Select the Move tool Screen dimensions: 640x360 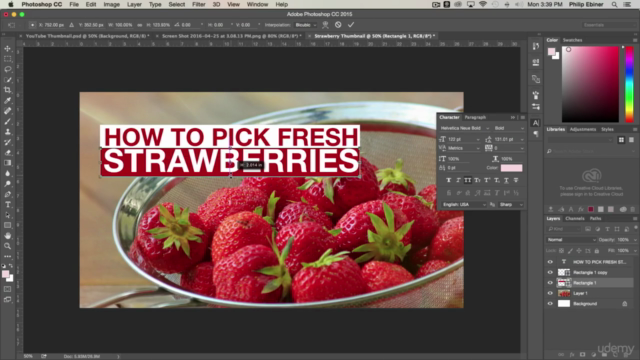click(7, 49)
